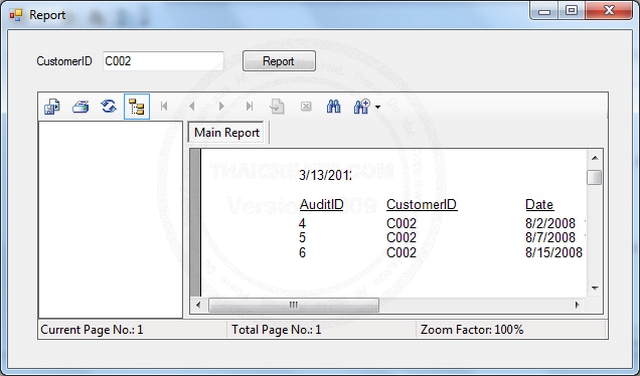Click the horizontal scroll right arrow
Screen dimensions: 640x376
(577, 305)
